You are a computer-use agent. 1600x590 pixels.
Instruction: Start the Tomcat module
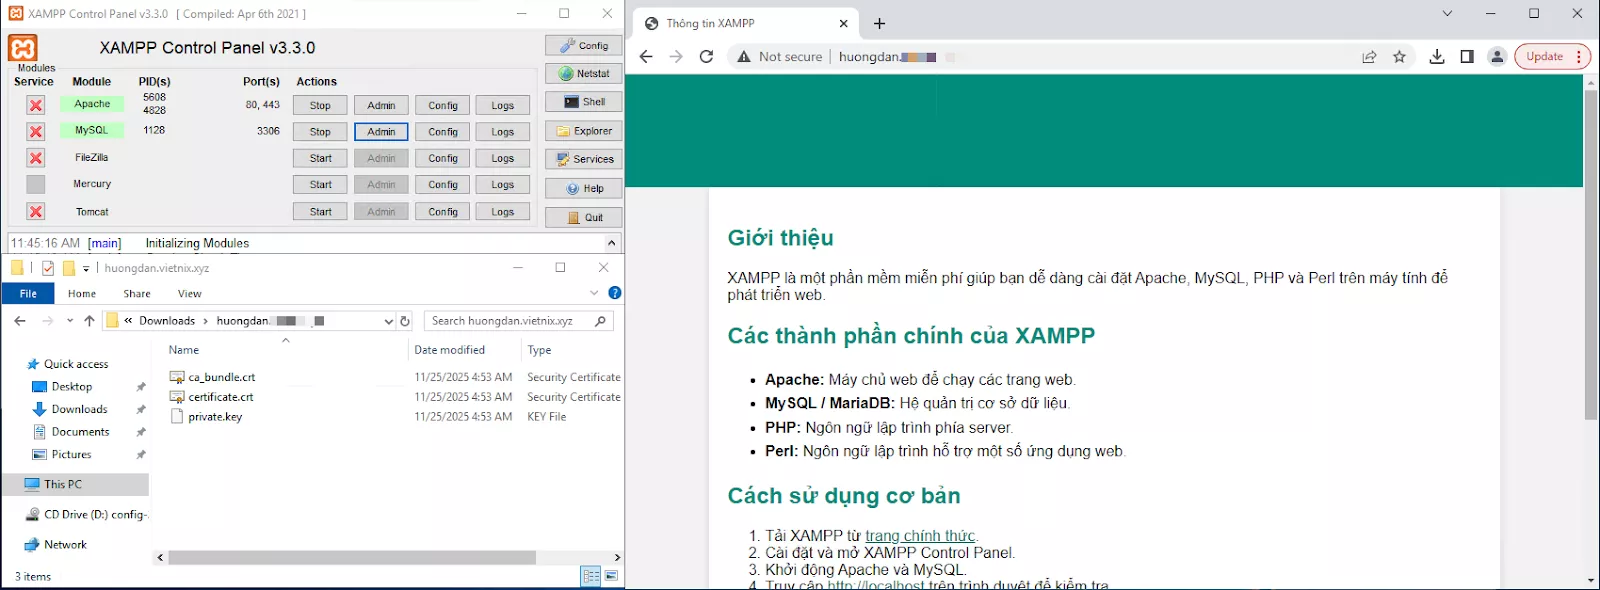pos(320,211)
